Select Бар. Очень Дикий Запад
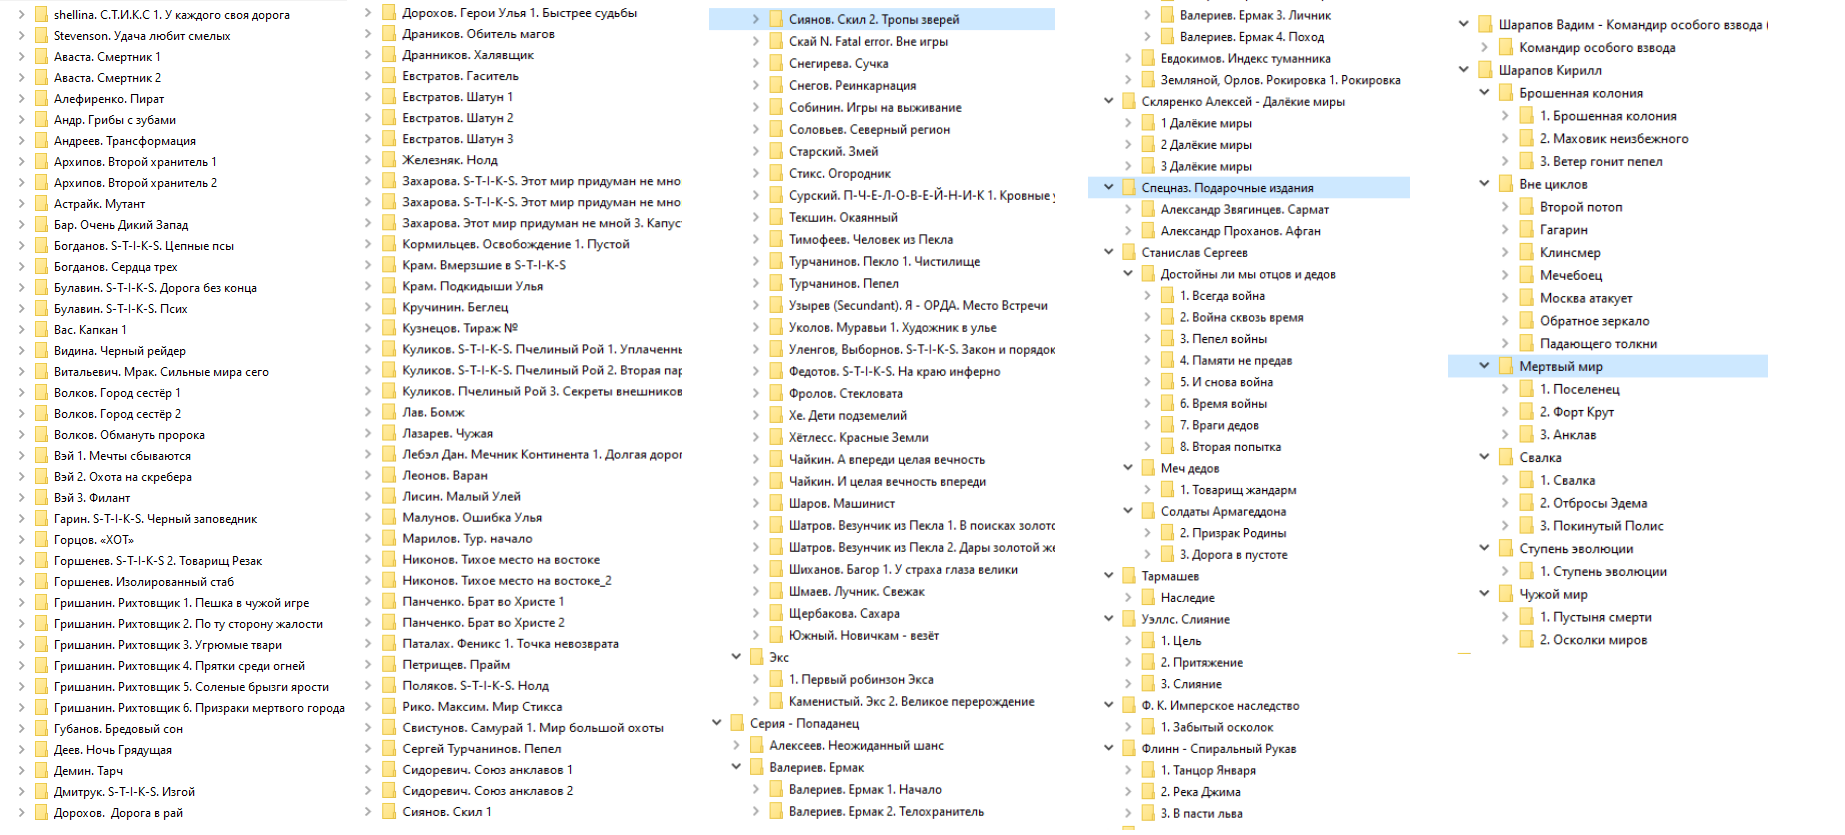1845x835 pixels. tap(121, 225)
